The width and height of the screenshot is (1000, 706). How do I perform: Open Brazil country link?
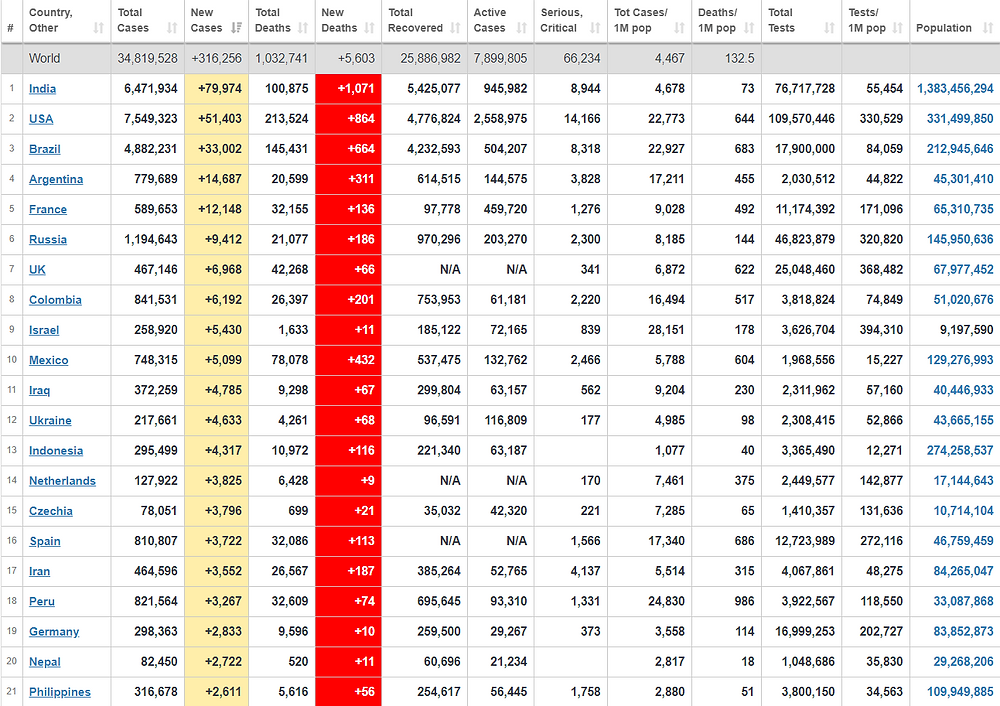coord(45,149)
